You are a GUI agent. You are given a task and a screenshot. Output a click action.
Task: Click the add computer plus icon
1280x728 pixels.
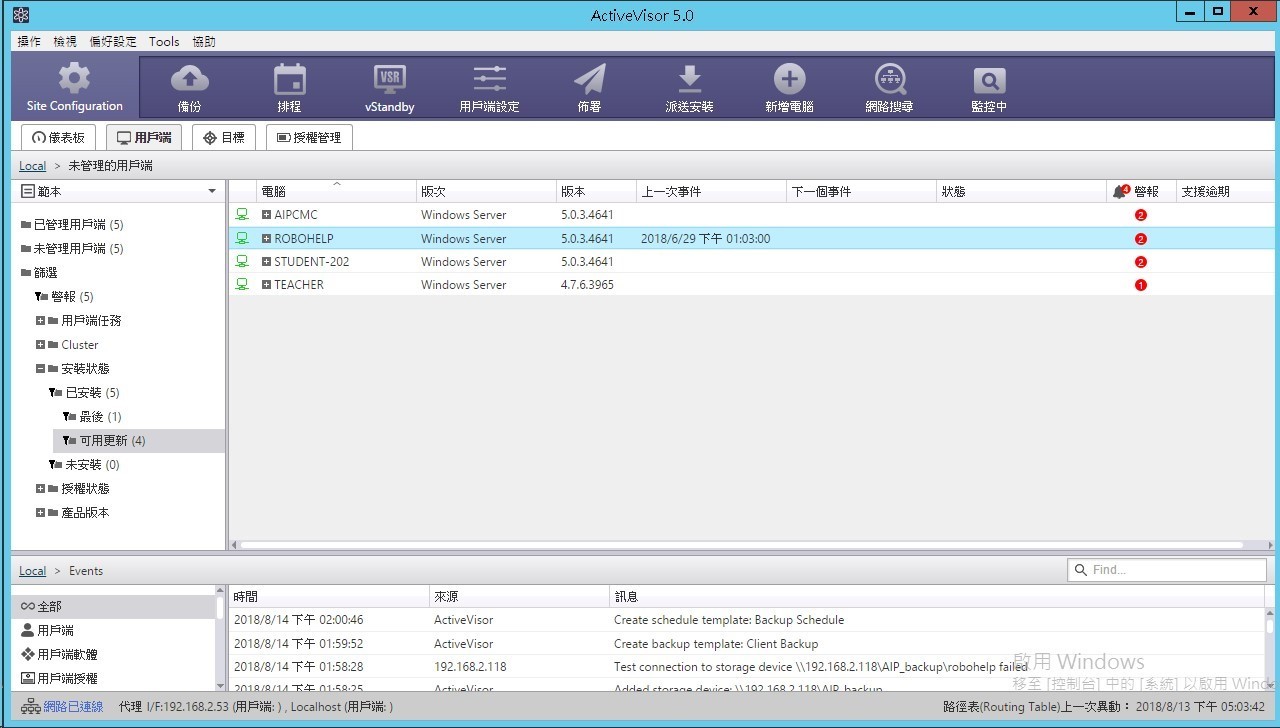(x=789, y=79)
